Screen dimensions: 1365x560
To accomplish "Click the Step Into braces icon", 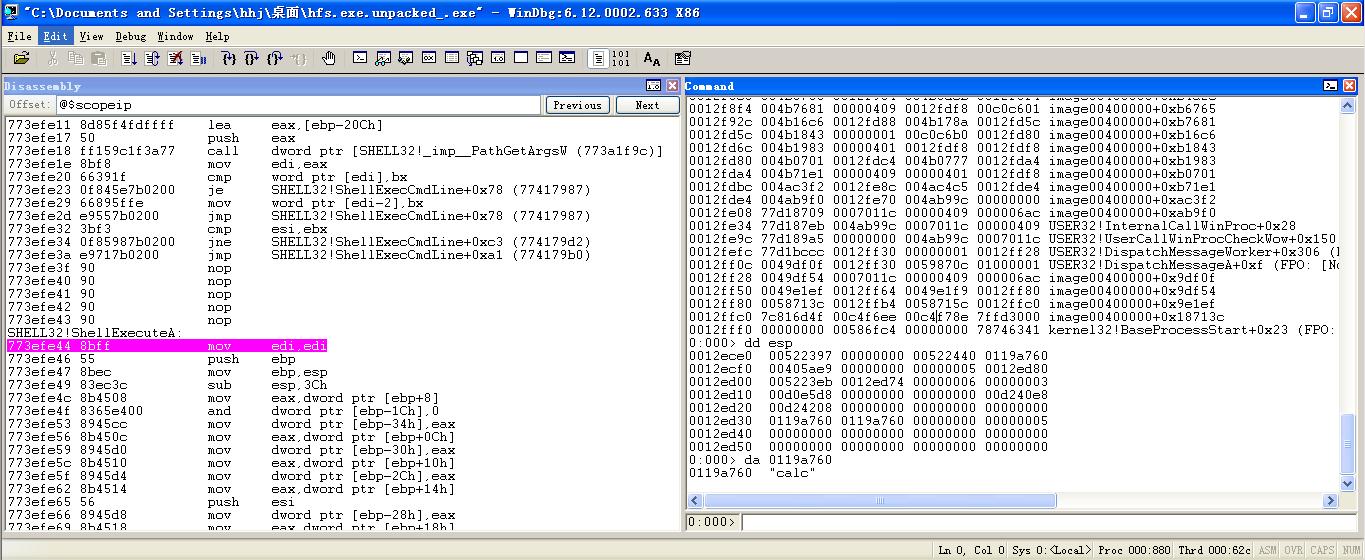I will tap(229, 59).
